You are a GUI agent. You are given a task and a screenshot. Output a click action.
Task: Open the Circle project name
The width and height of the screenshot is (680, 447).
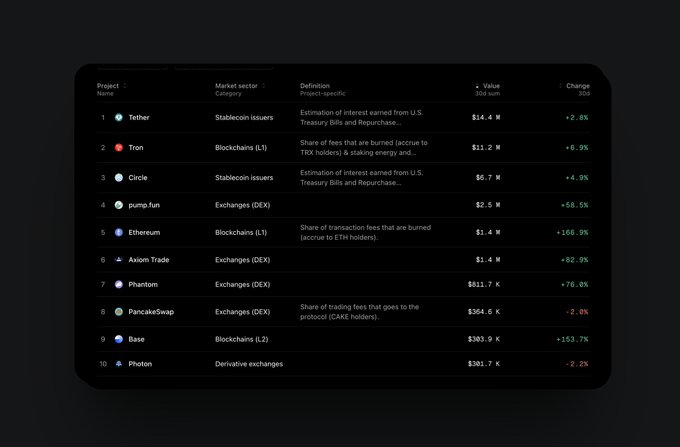pyautogui.click(x=138, y=178)
